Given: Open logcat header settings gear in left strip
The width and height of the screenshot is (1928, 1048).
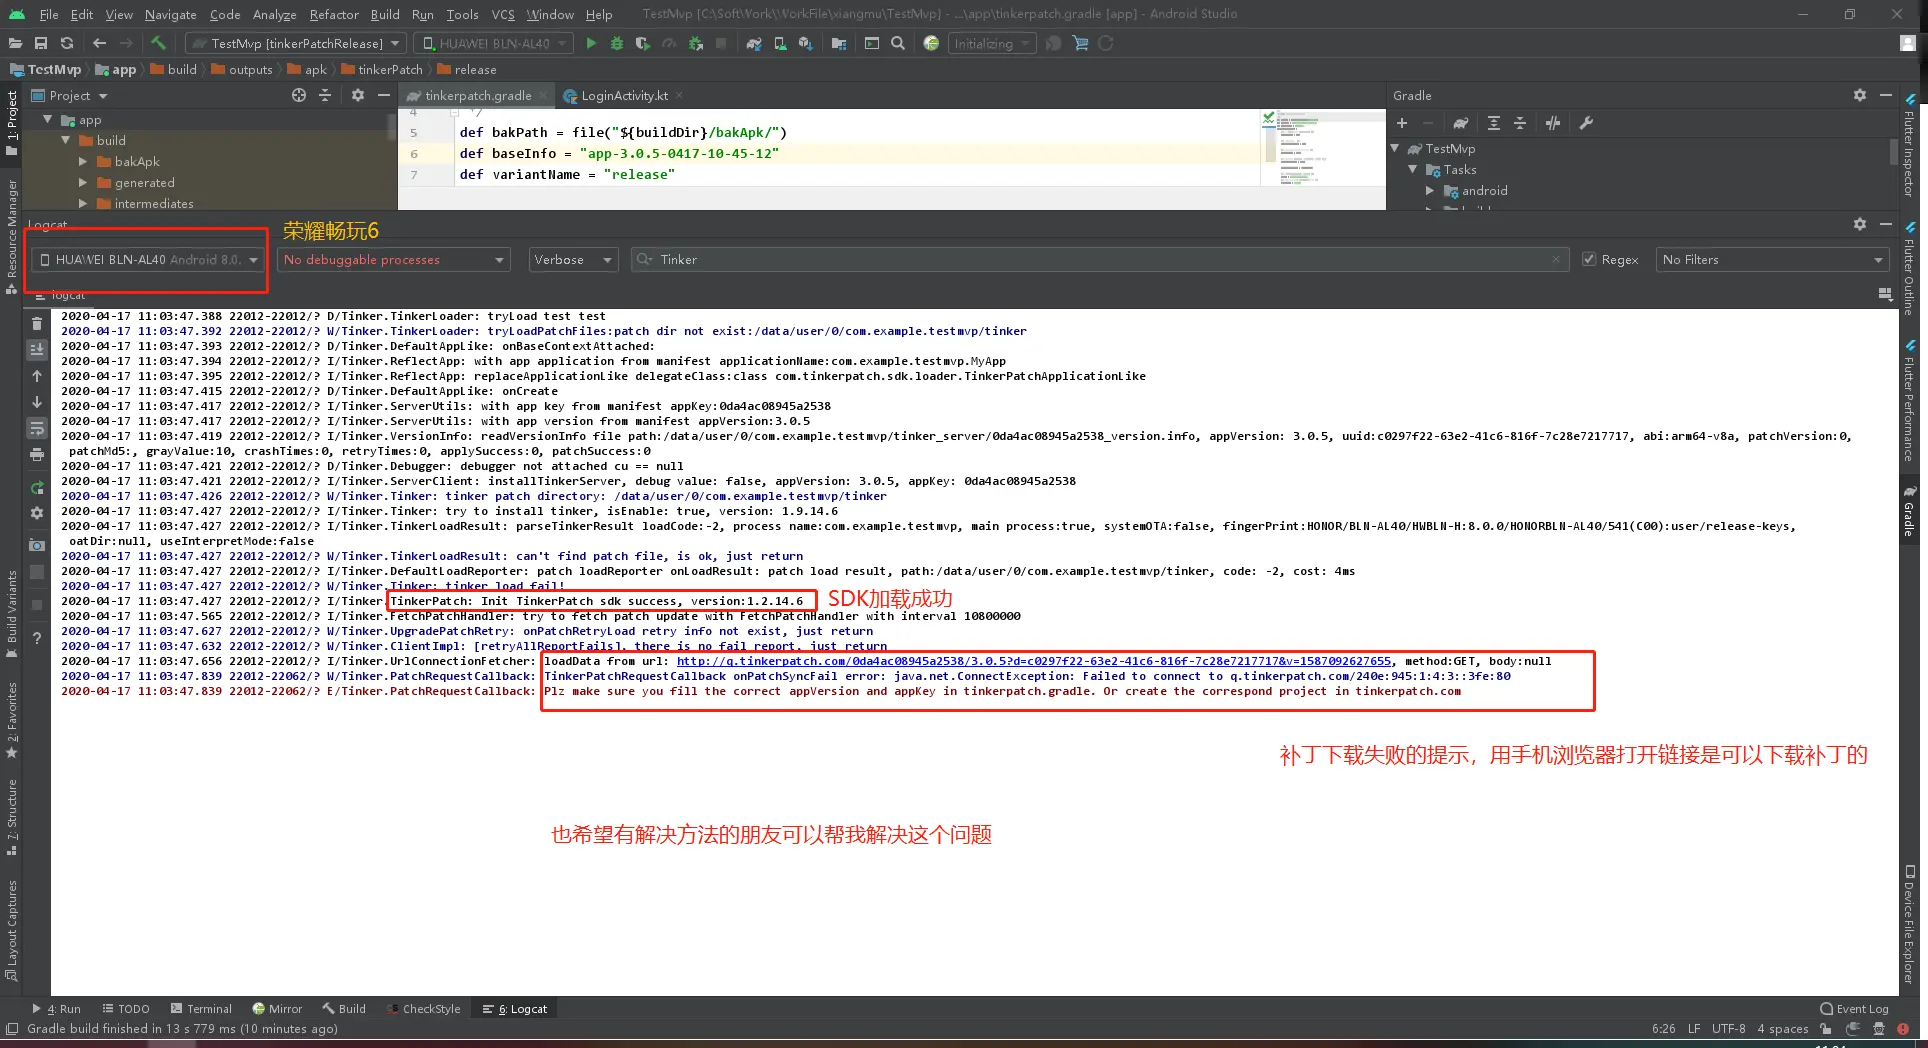Looking at the screenshot, I should click(37, 513).
